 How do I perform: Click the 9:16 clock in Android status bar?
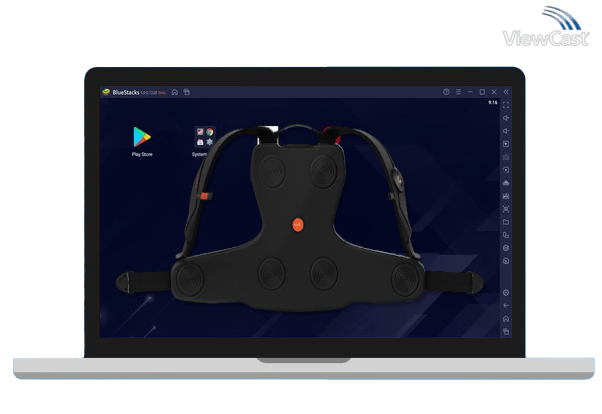click(x=493, y=103)
